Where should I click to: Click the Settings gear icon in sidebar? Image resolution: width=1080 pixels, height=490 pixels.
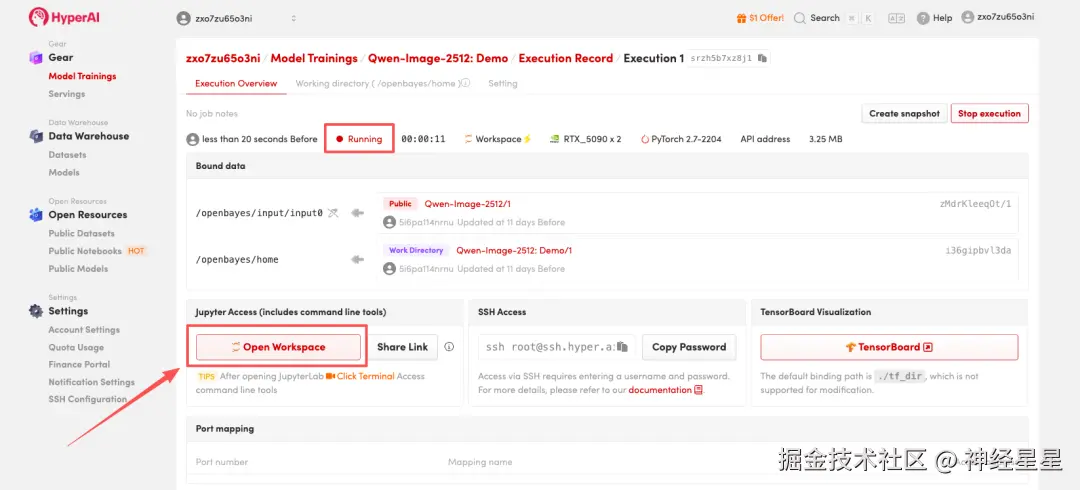pos(36,312)
